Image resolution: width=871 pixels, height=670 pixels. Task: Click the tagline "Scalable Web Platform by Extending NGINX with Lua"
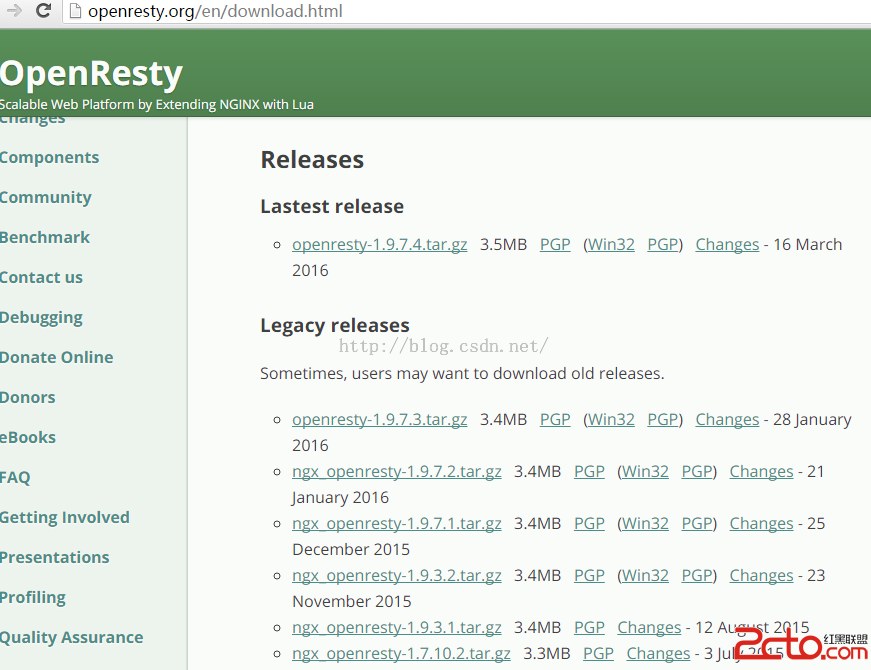pyautogui.click(x=157, y=104)
